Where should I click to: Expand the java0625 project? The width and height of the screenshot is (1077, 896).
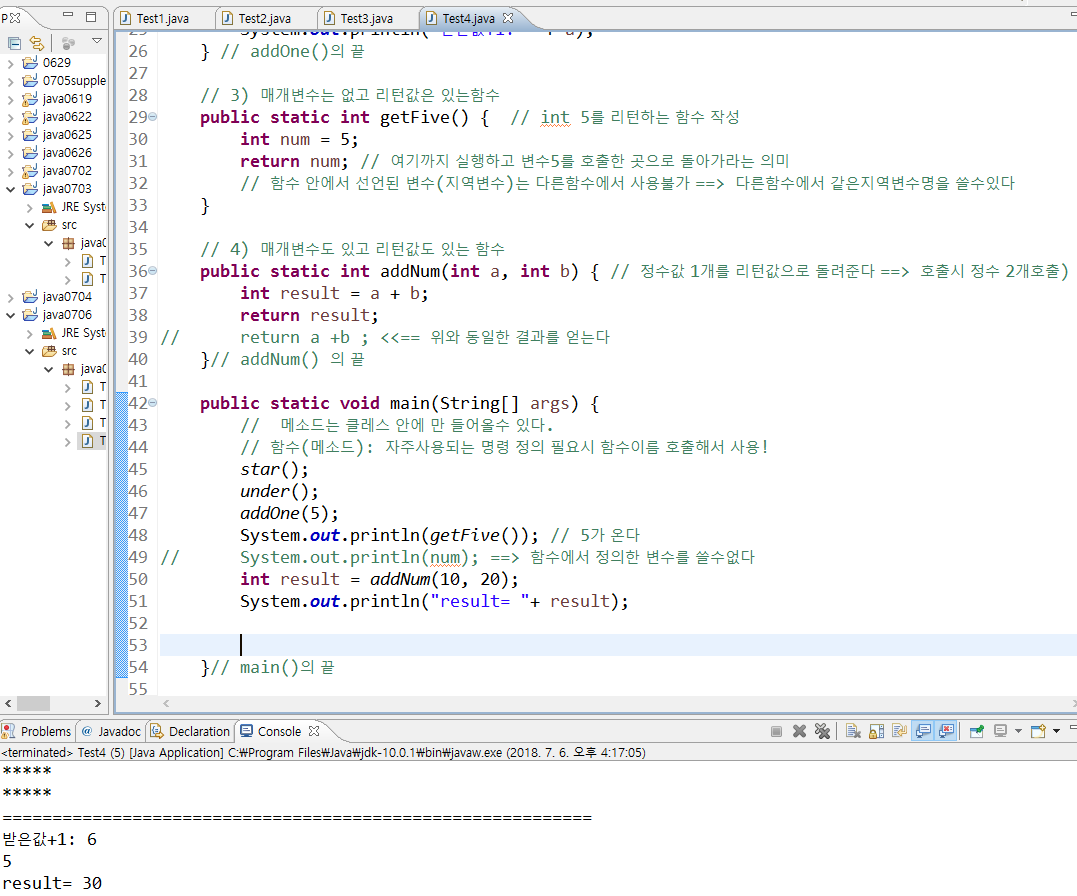coord(10,135)
